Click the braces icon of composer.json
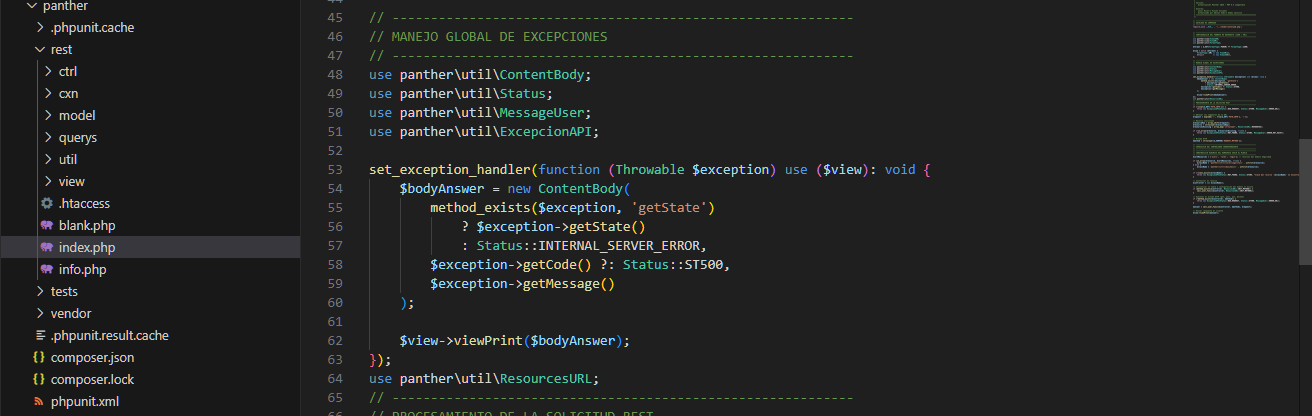This screenshot has height=416, width=1312. tap(39, 357)
